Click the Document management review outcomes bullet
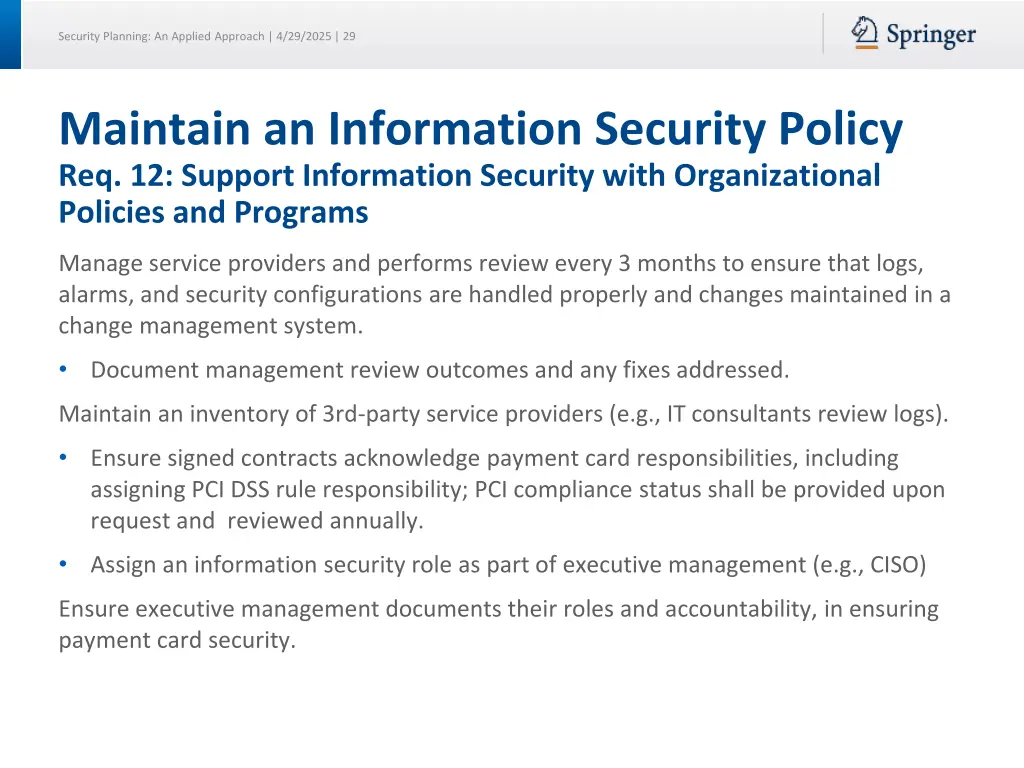 click(x=440, y=369)
